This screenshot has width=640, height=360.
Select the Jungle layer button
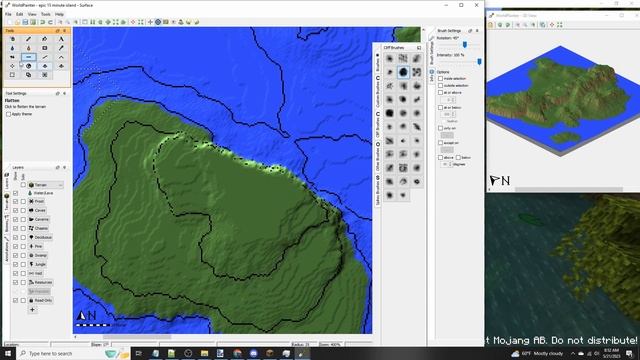click(x=37, y=264)
